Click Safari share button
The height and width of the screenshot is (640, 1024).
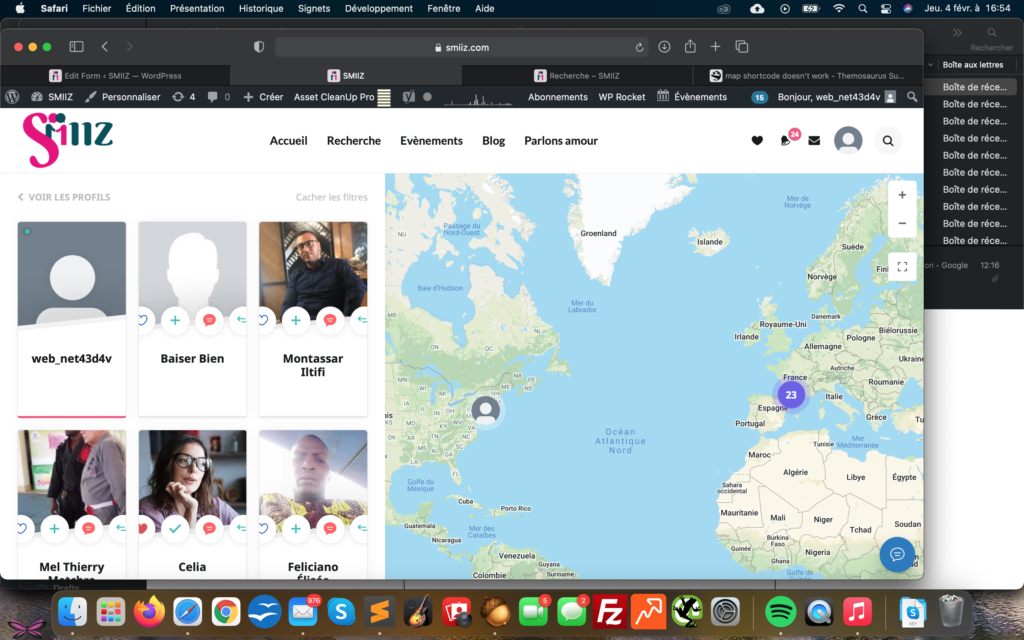690,46
